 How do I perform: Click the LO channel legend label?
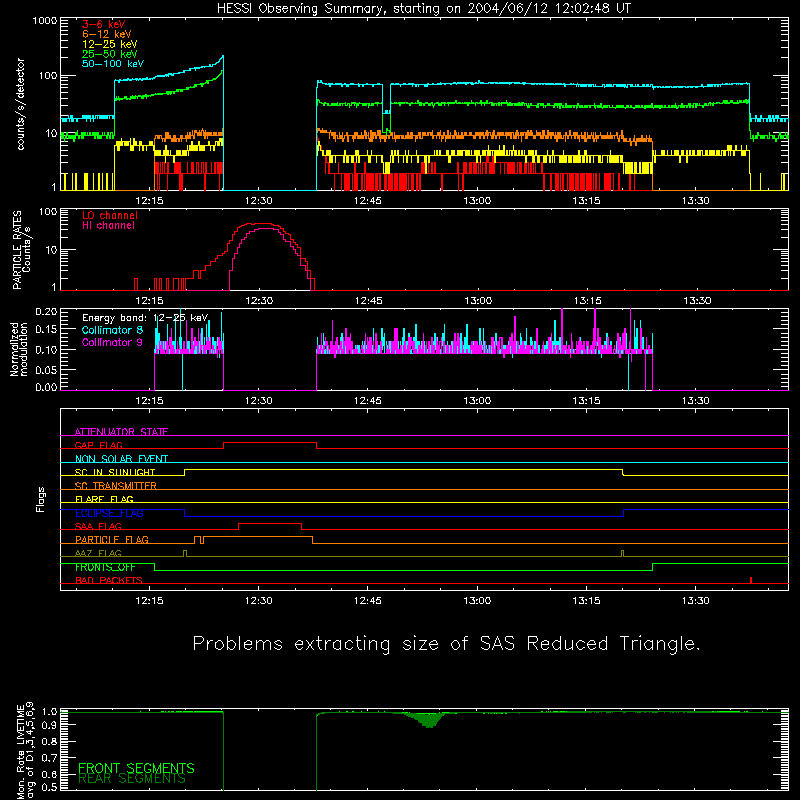110,215
